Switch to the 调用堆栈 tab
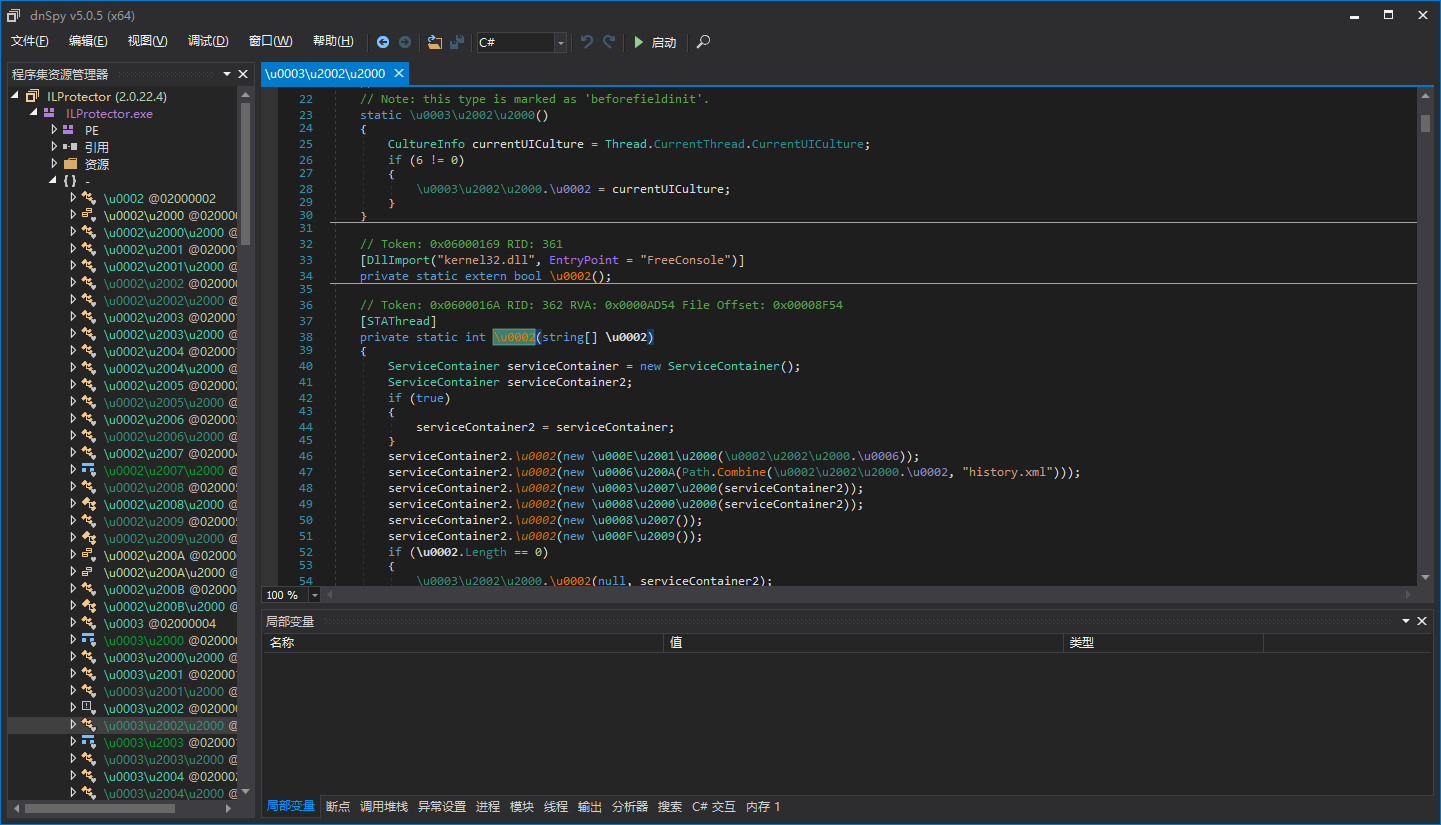Viewport: 1441px width, 825px height. coord(384,806)
